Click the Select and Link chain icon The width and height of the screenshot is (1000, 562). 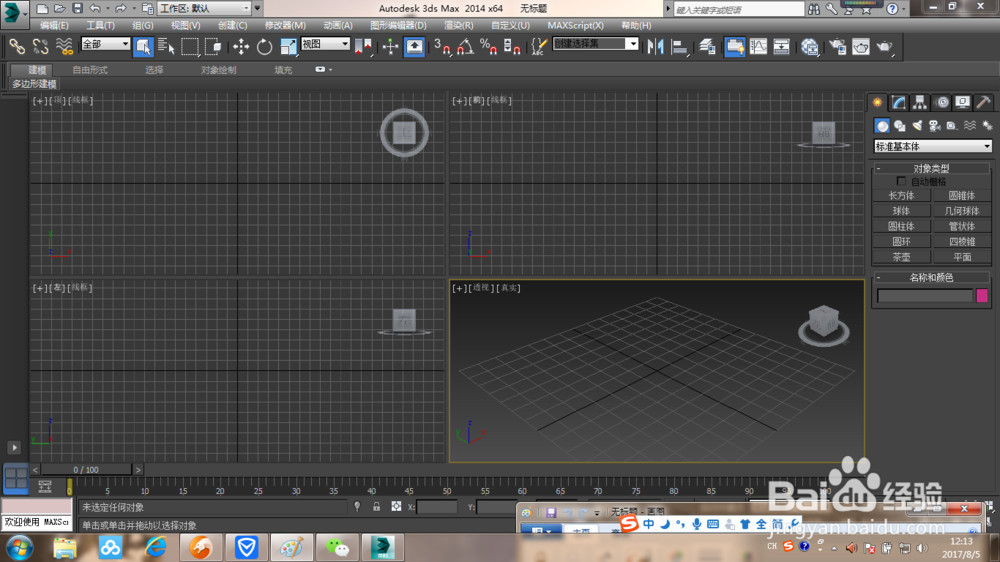click(16, 46)
